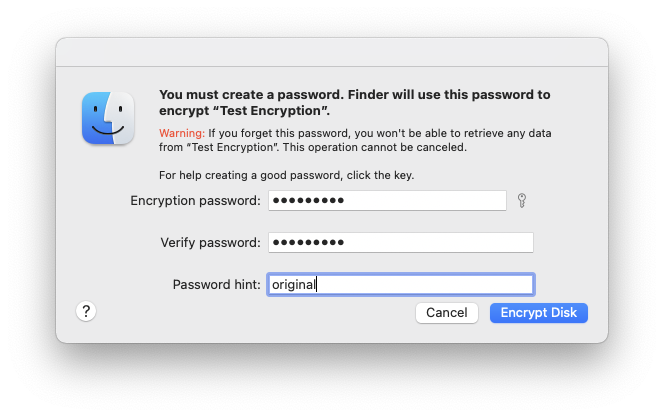Click the masked dots in Verify password field
This screenshot has width=664, height=417.
[x=307, y=243]
